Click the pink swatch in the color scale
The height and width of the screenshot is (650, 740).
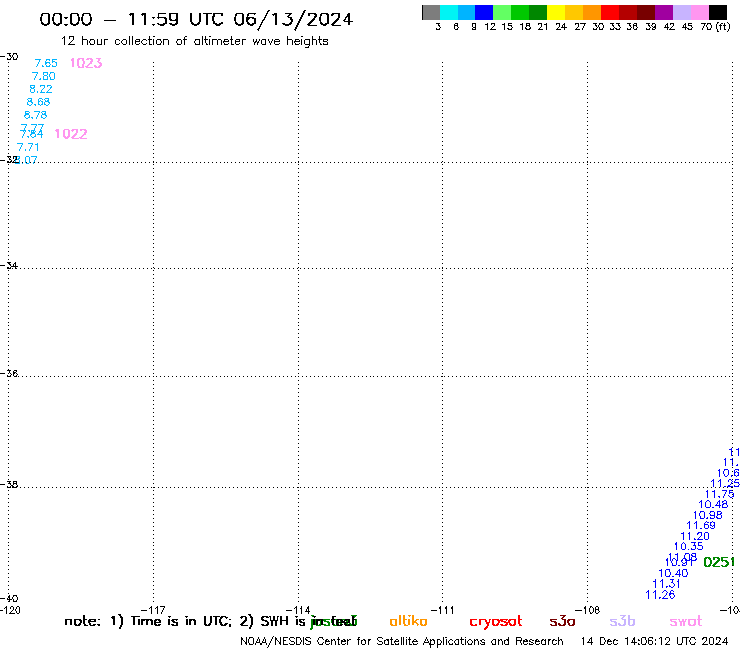[700, 12]
